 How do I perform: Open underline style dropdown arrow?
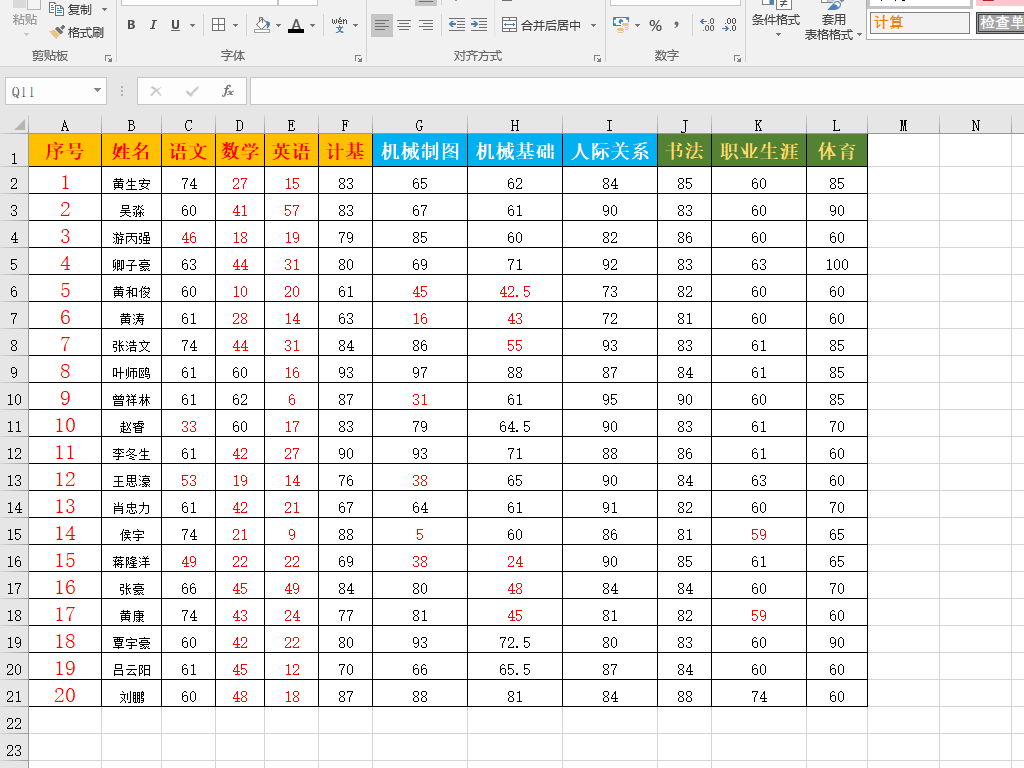click(192, 25)
